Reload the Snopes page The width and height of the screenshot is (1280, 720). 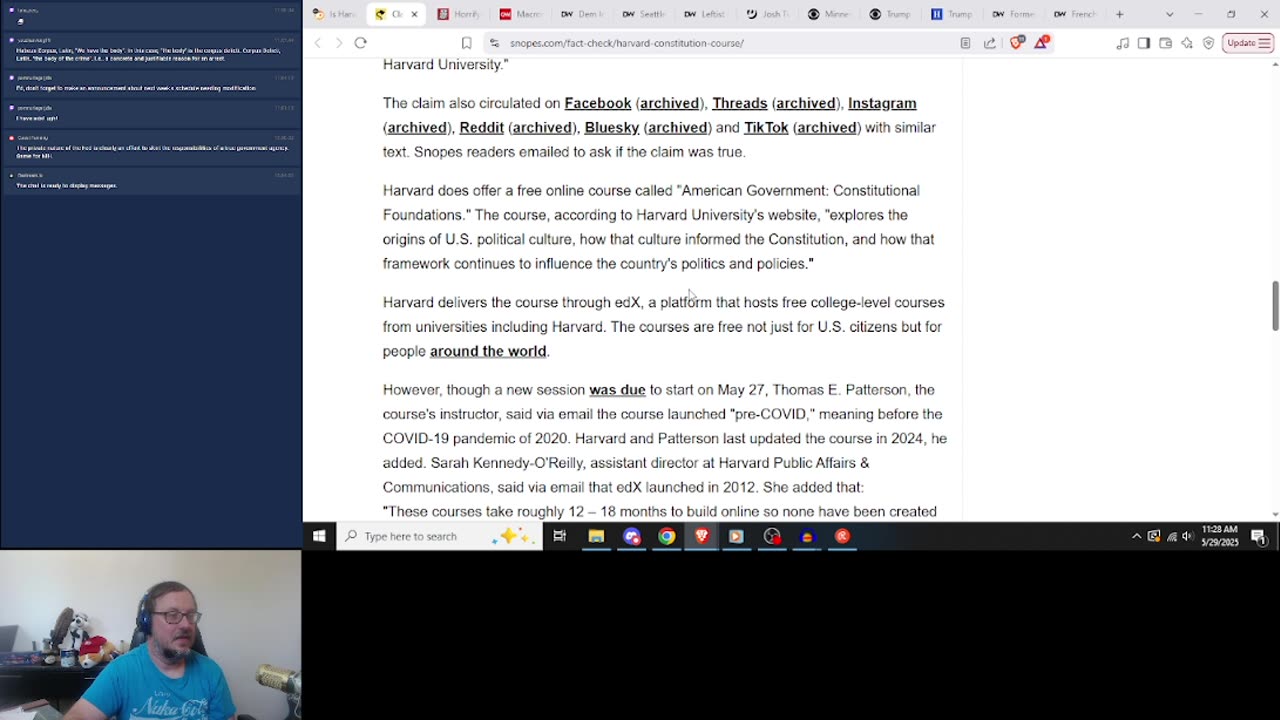(x=361, y=43)
